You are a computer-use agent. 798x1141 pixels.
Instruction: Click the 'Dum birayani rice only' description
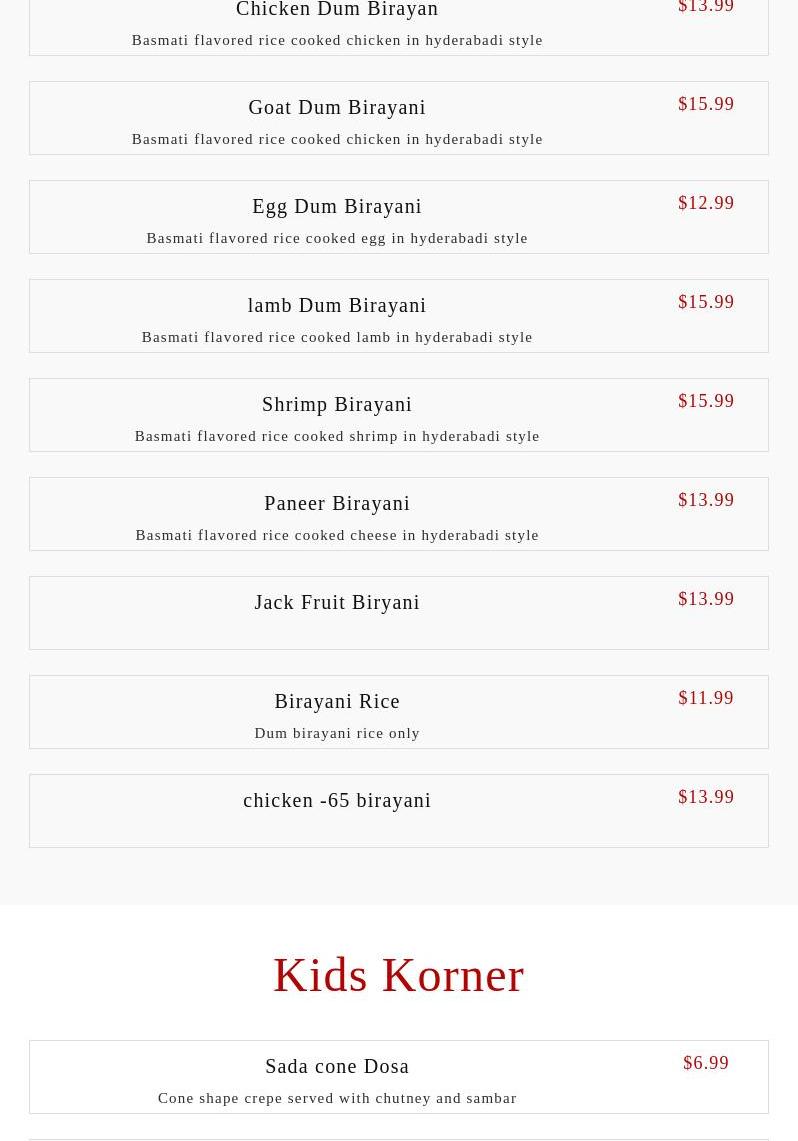(x=337, y=733)
